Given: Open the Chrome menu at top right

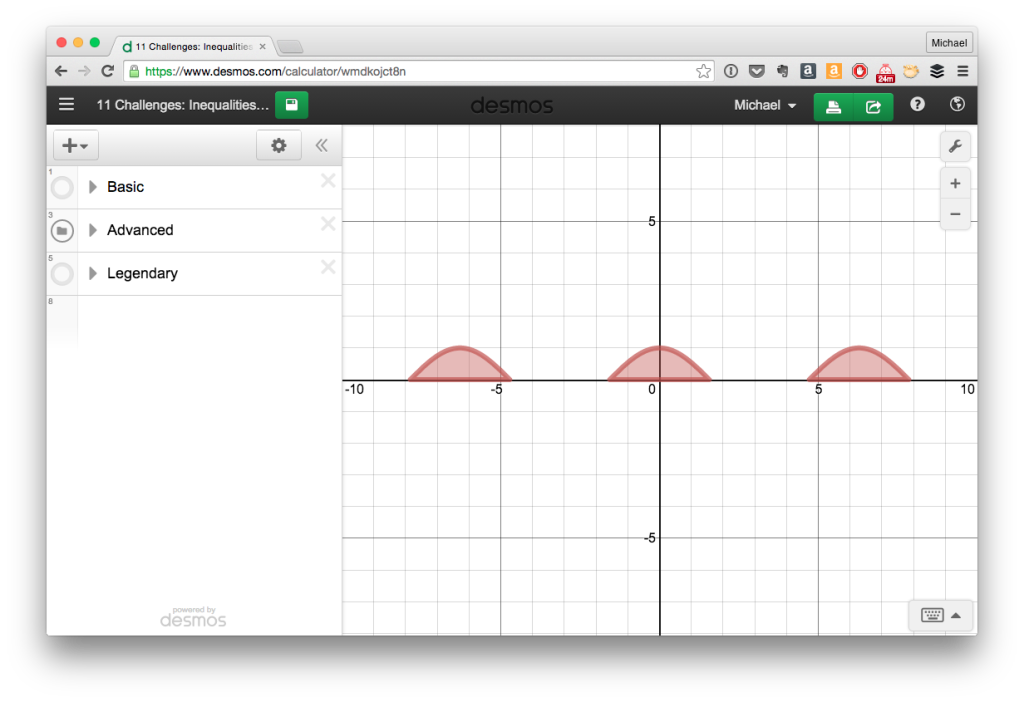Looking at the screenshot, I should pos(962,71).
